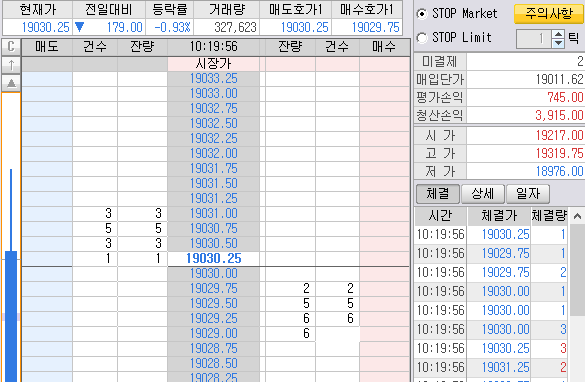Click the 저가 value 18976.00

559,171
